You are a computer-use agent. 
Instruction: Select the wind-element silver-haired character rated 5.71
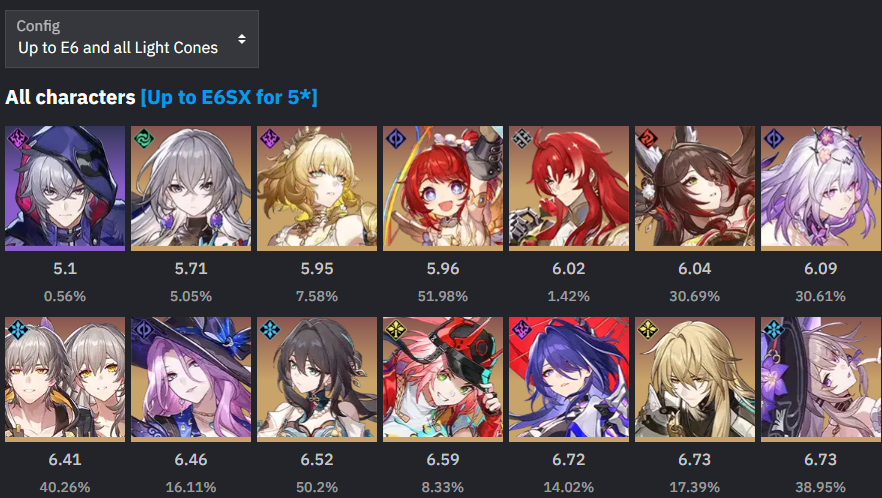pos(191,188)
